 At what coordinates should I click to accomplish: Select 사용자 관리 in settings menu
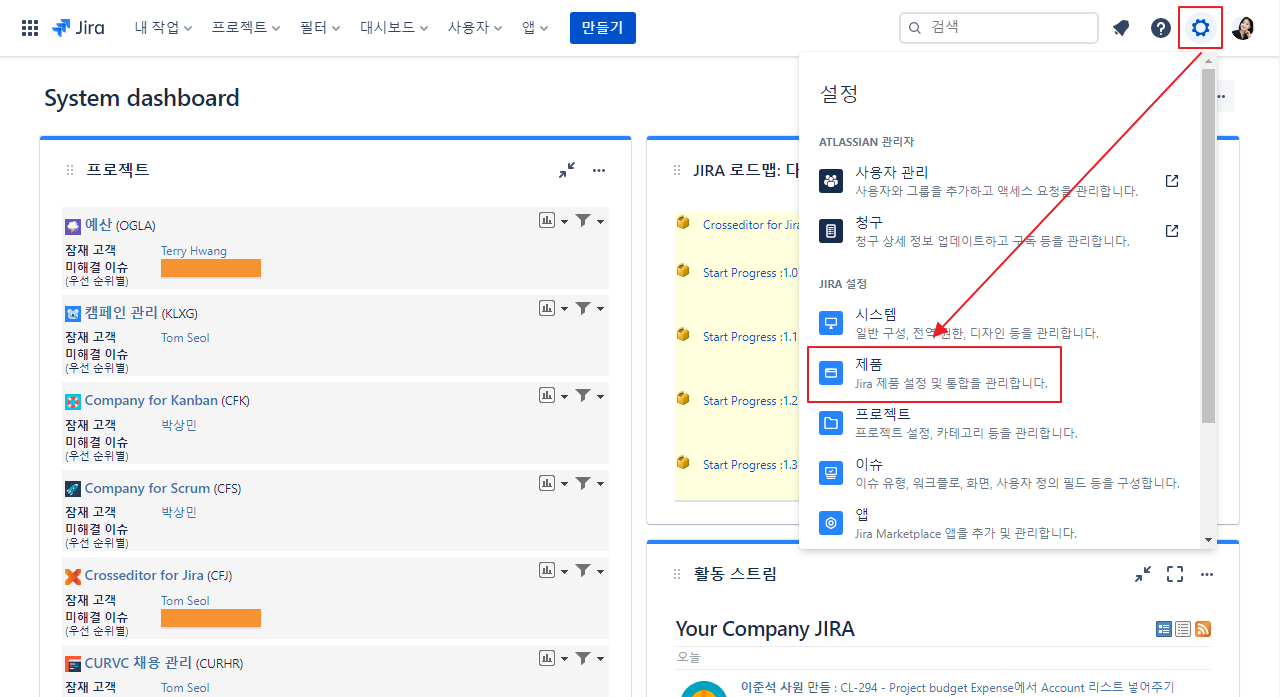pos(1002,181)
